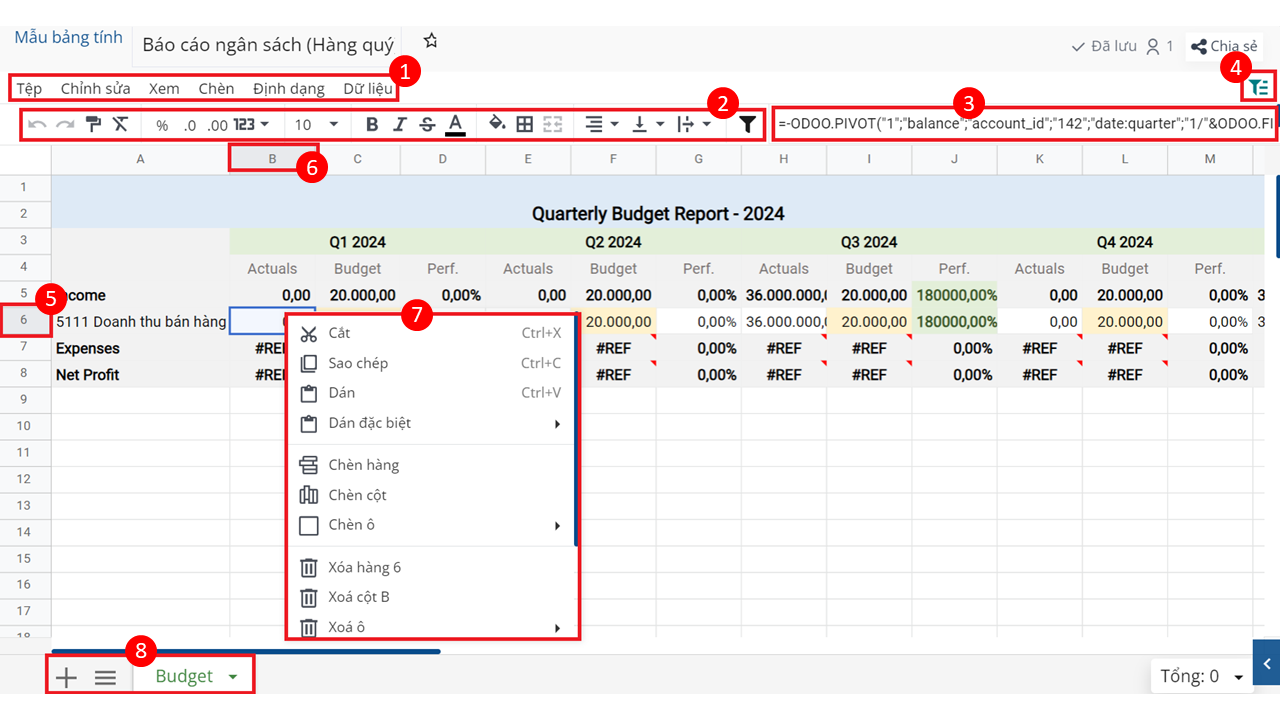
Task: Toggle bold formatting
Action: pyautogui.click(x=372, y=124)
